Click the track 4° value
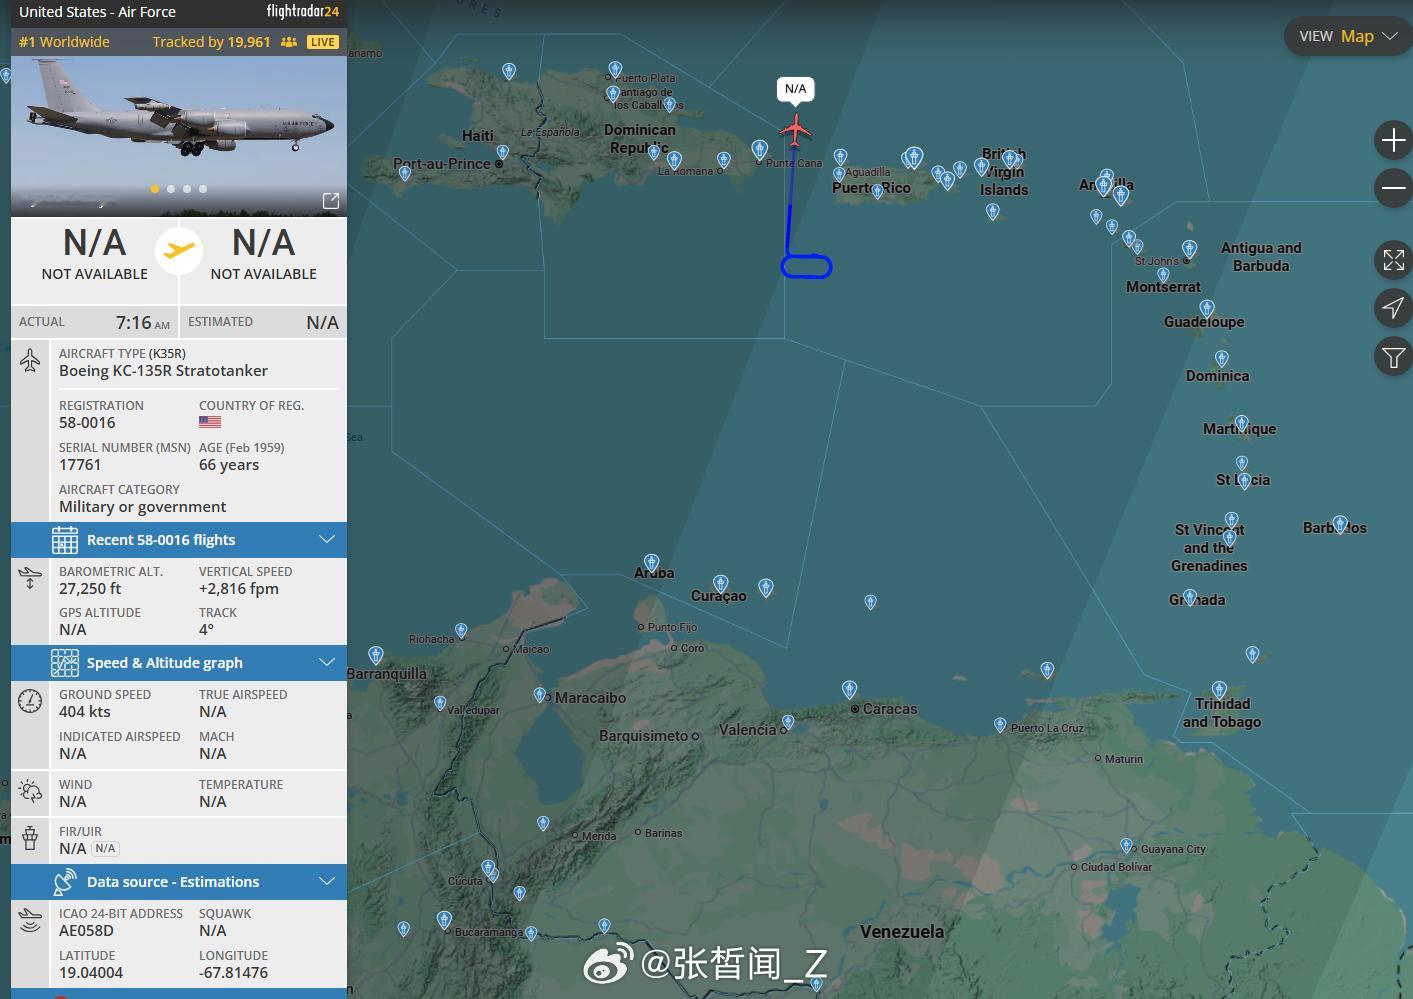This screenshot has width=1413, height=999. [206, 630]
